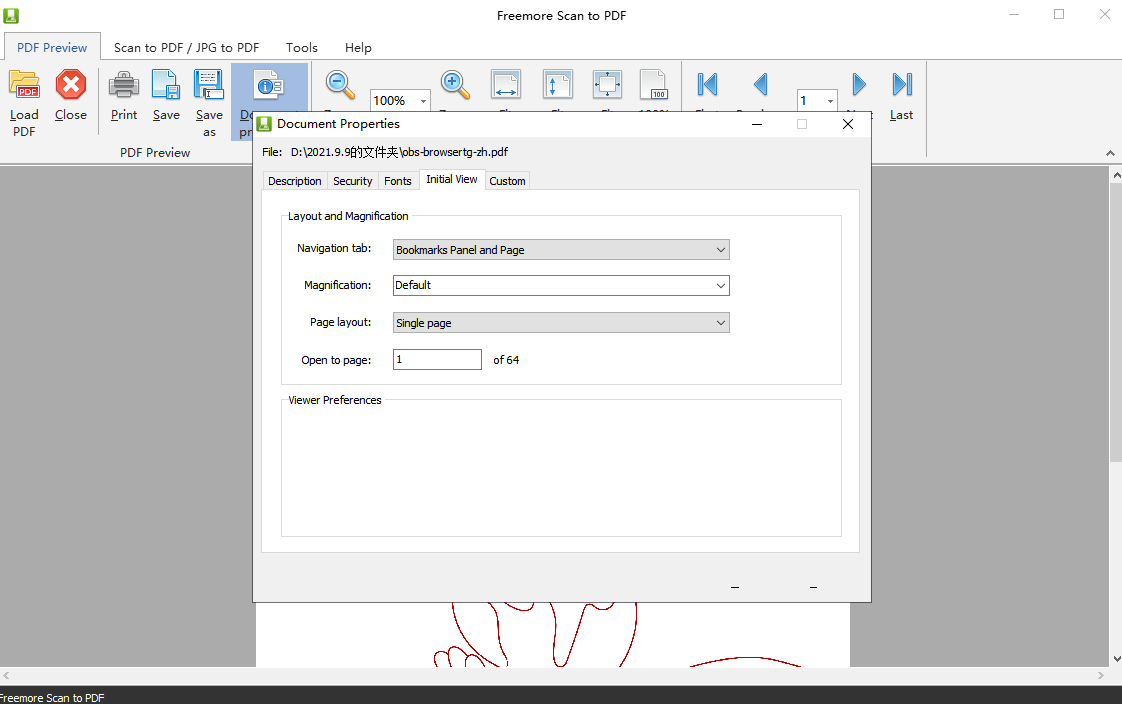Image resolution: width=1122 pixels, height=704 pixels.
Task: Click the vertical scrollbar down arrow
Action: [1116, 659]
